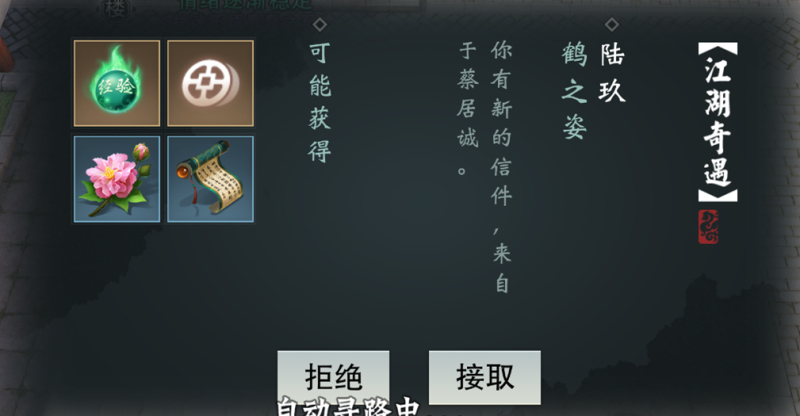The image size is (800, 416).
Task: Click the green 经验 experience orb reward
Action: click(117, 83)
